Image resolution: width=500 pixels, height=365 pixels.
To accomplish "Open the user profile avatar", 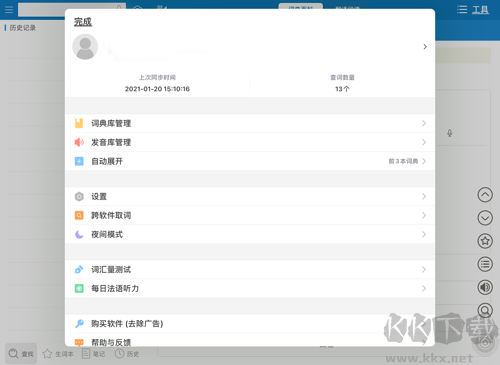I will pos(85,47).
